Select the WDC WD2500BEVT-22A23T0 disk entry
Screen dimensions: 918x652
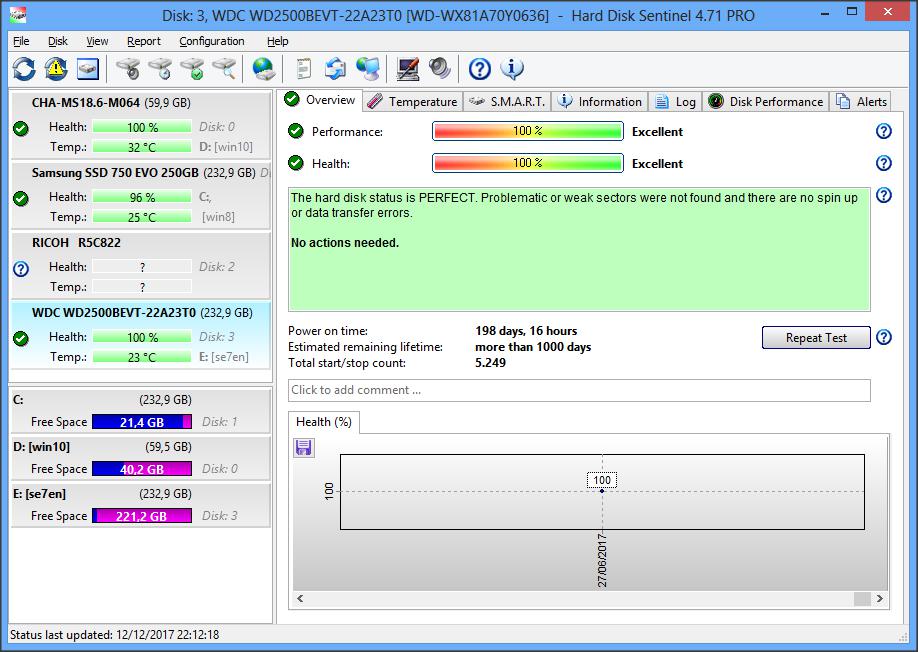pyautogui.click(x=141, y=335)
